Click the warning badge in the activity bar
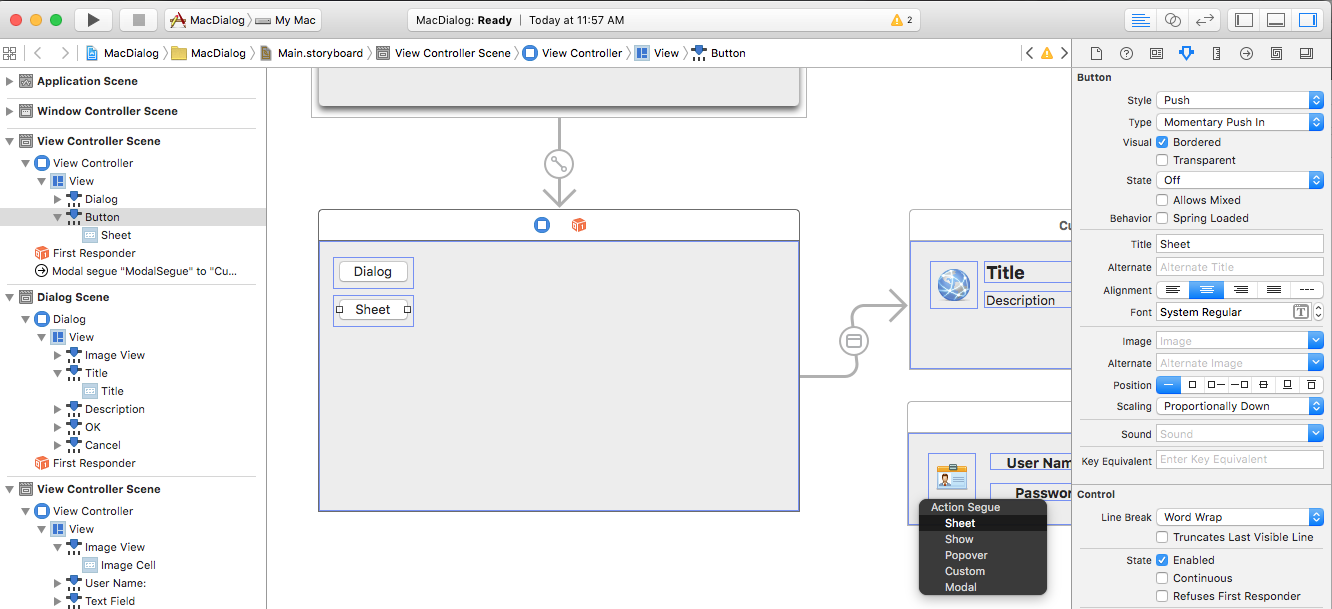Screen dimensions: 1332x609 click(x=904, y=19)
